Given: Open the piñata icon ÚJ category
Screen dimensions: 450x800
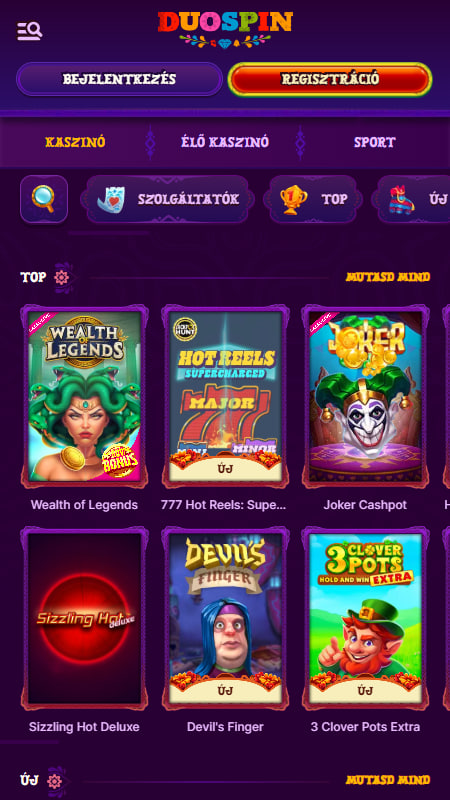Looking at the screenshot, I should click(x=413, y=199).
